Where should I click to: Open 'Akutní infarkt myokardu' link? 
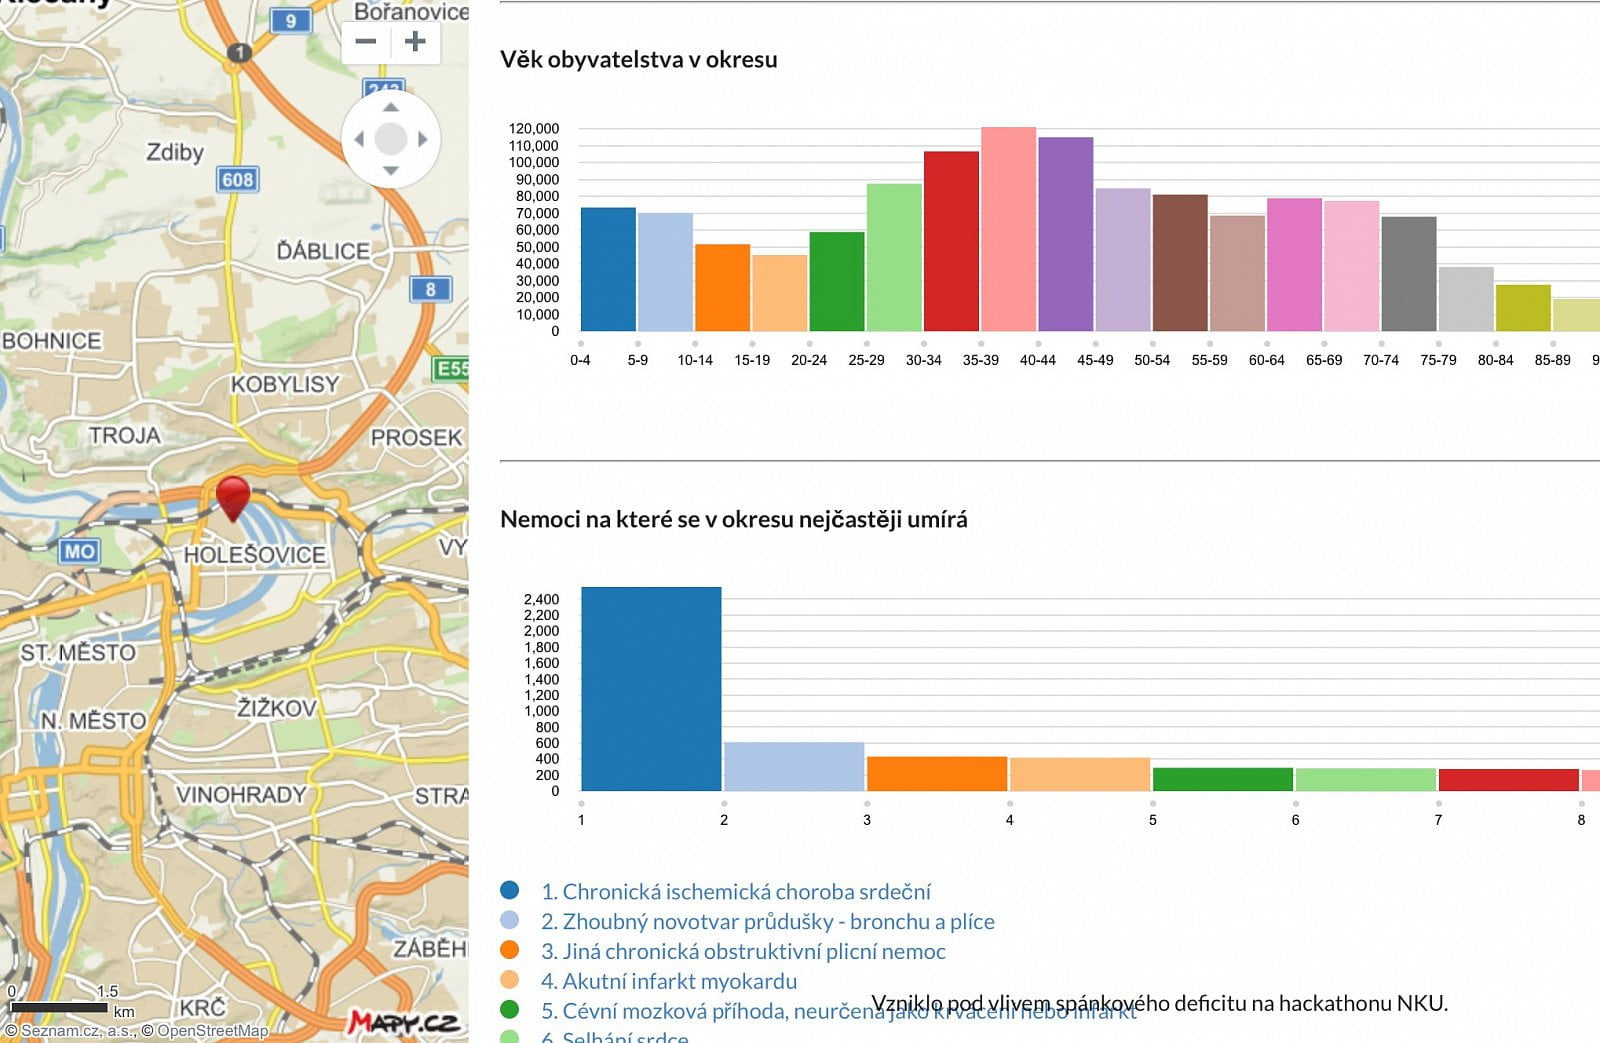coord(670,981)
